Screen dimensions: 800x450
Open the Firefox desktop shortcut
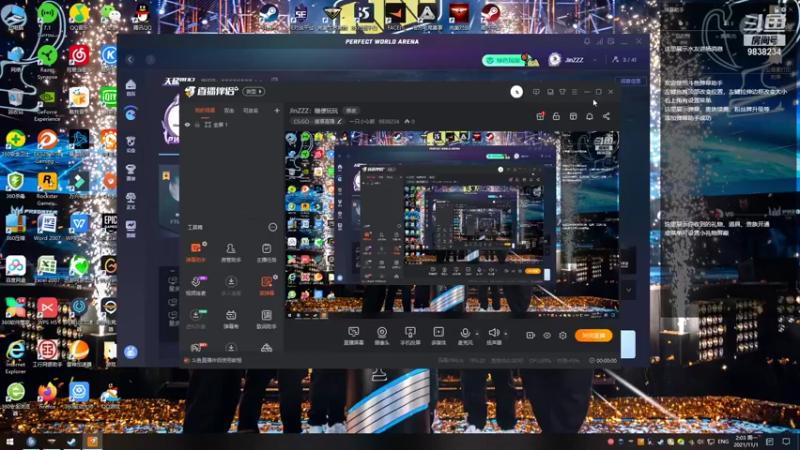coord(47,395)
